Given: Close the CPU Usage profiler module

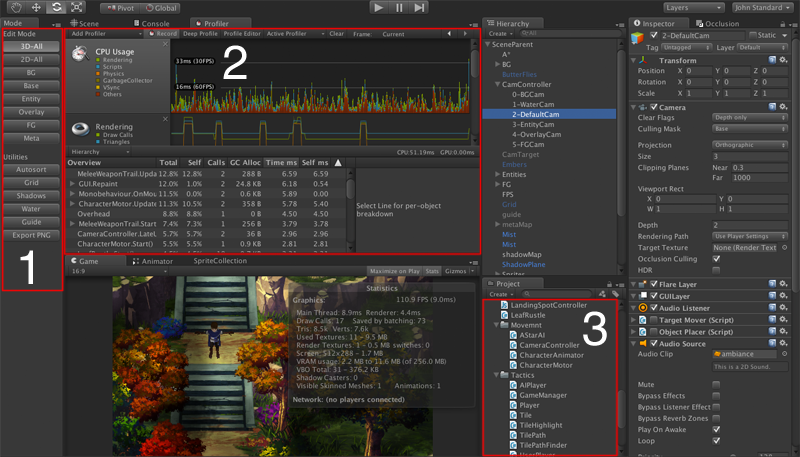Looking at the screenshot, I should click(x=165, y=44).
